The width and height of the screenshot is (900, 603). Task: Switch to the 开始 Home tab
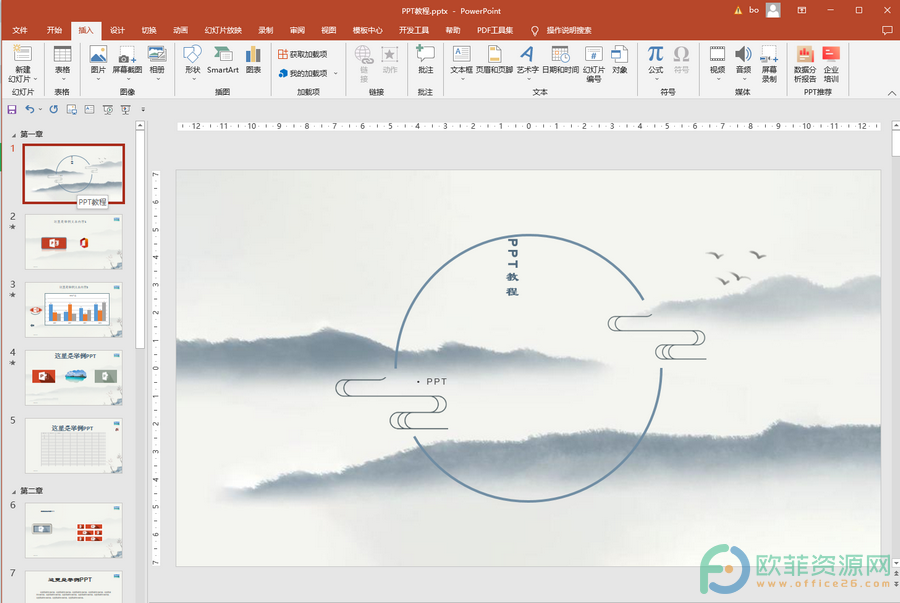coord(55,30)
